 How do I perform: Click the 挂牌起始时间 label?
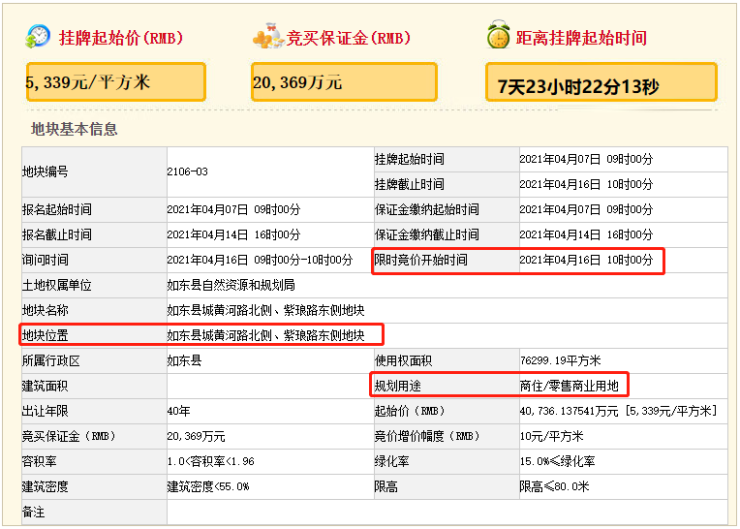pyautogui.click(x=409, y=159)
